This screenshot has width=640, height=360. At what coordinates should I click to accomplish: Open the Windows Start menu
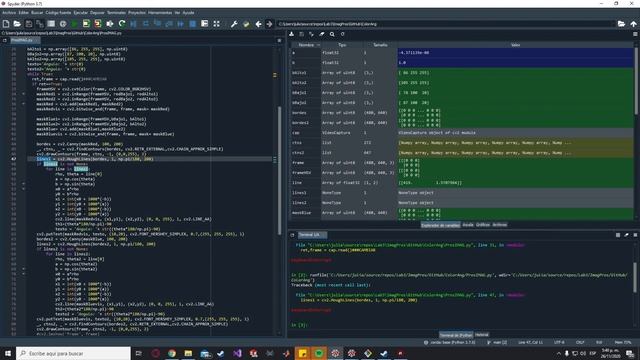(x=8, y=353)
